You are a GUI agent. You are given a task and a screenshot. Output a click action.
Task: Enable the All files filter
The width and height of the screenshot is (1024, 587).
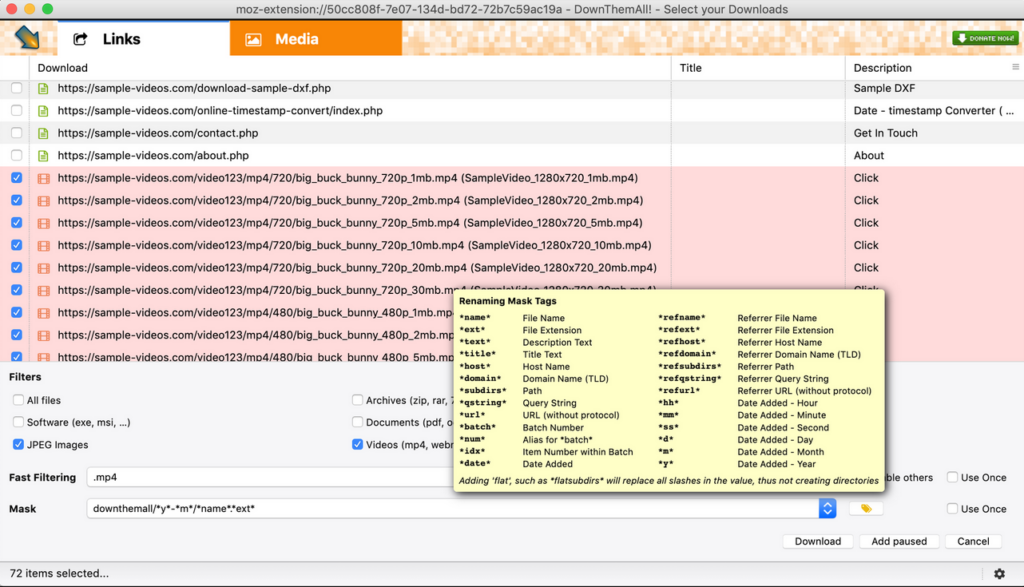pos(17,399)
